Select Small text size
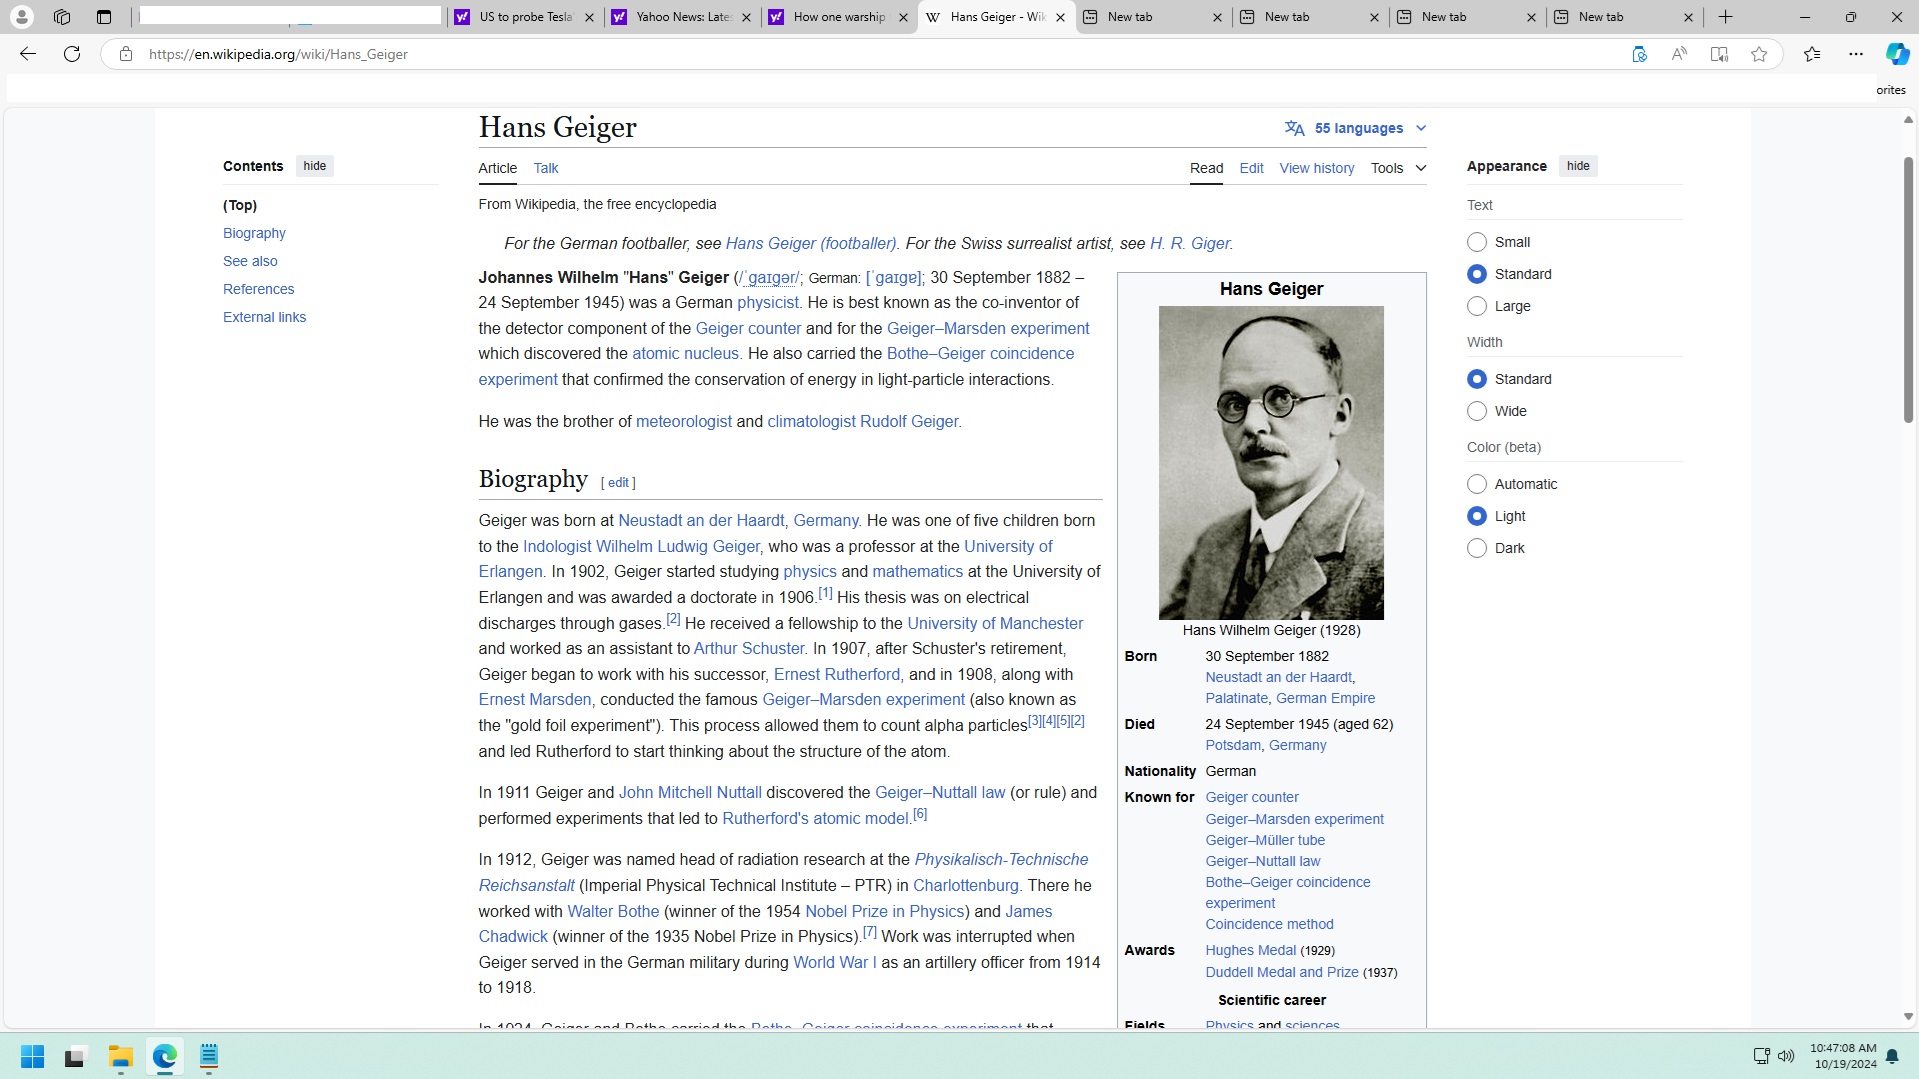Screen dimensions: 1919x1079 click(1477, 242)
